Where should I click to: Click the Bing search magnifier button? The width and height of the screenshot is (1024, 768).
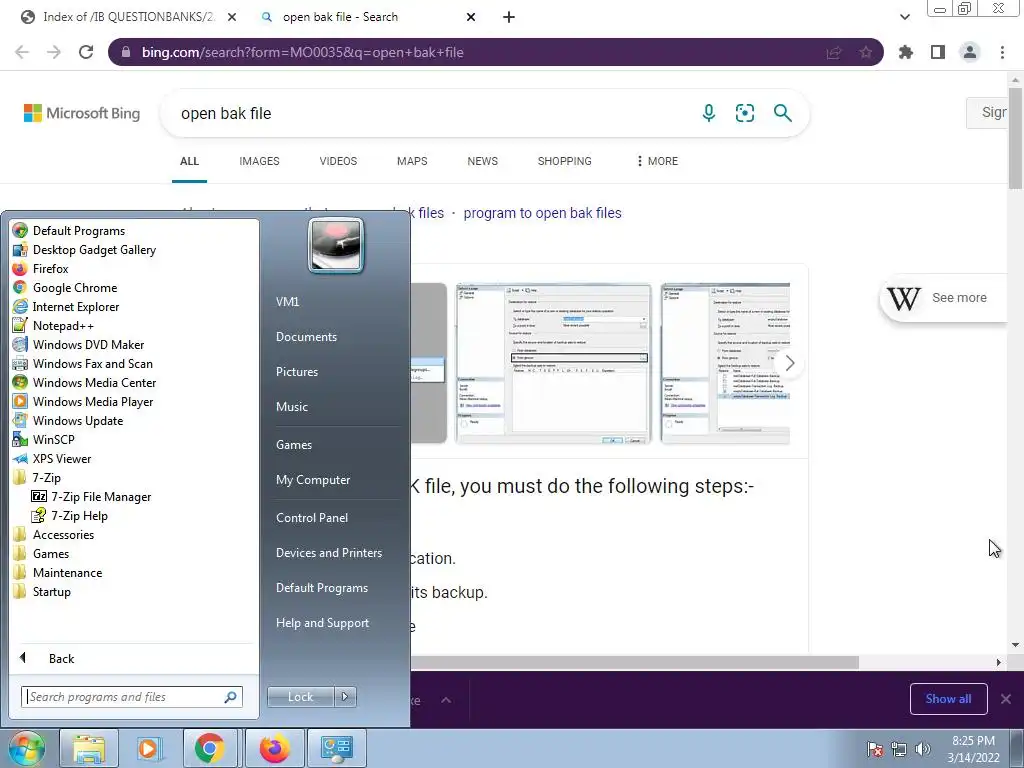pos(782,113)
